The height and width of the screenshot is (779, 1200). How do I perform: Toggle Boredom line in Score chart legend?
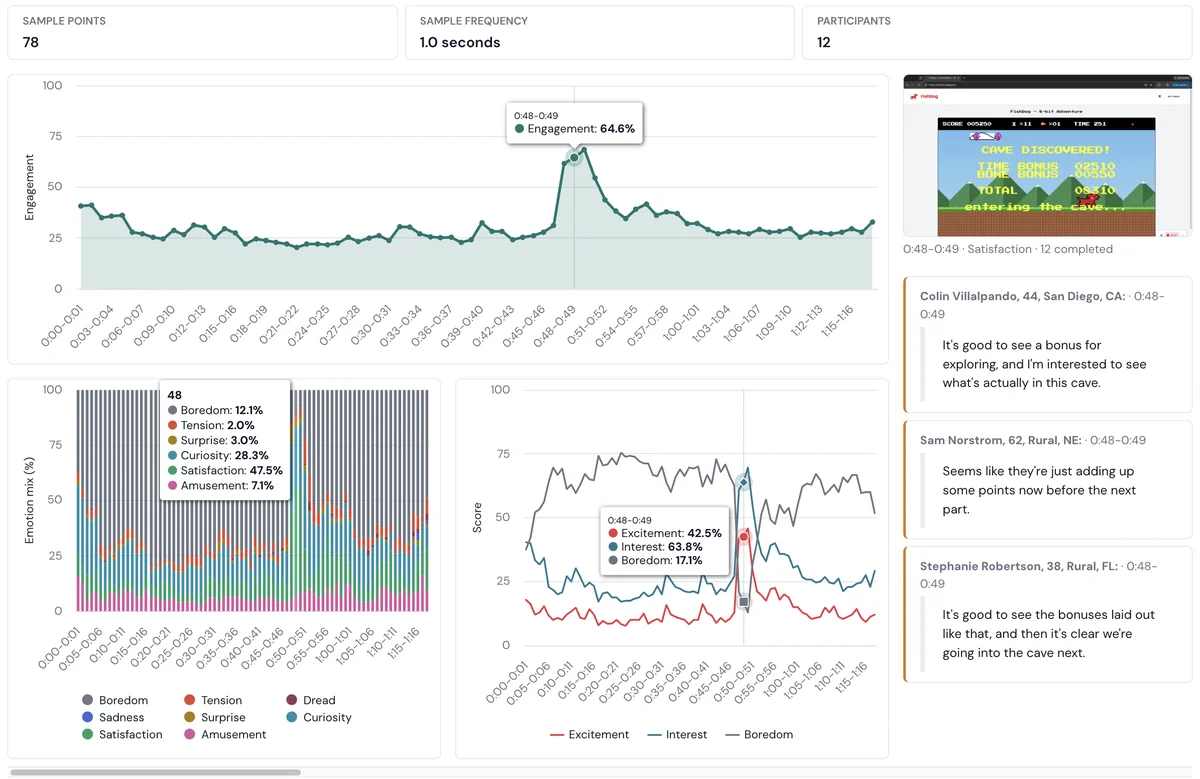(x=759, y=734)
